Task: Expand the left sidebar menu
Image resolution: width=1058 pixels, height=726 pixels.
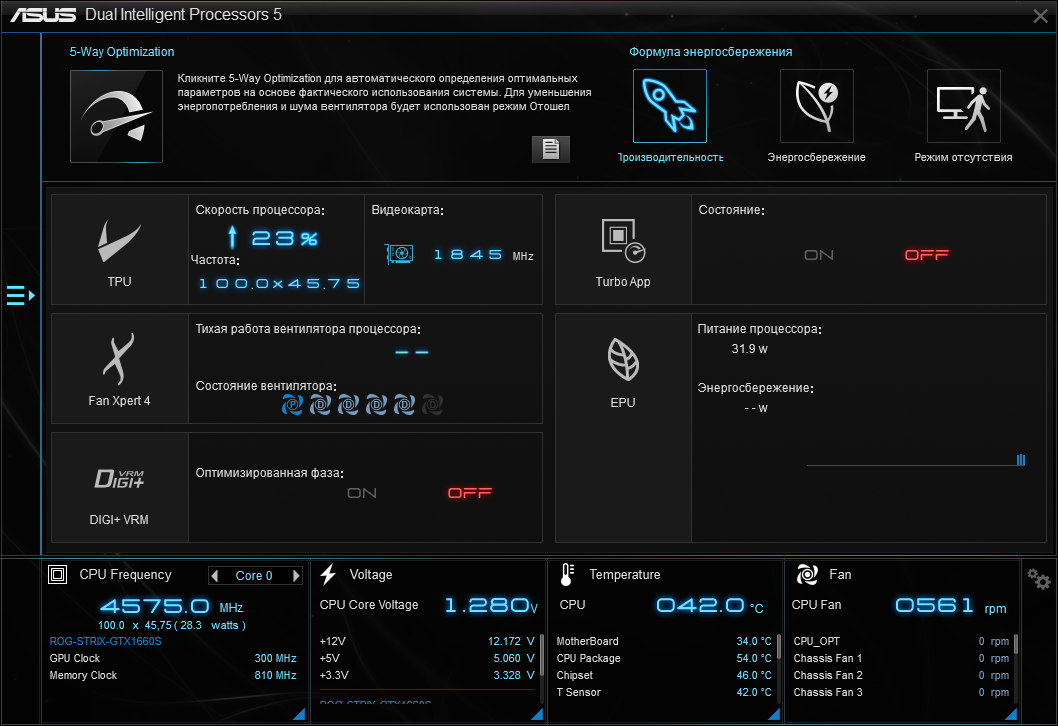Action: coord(20,295)
